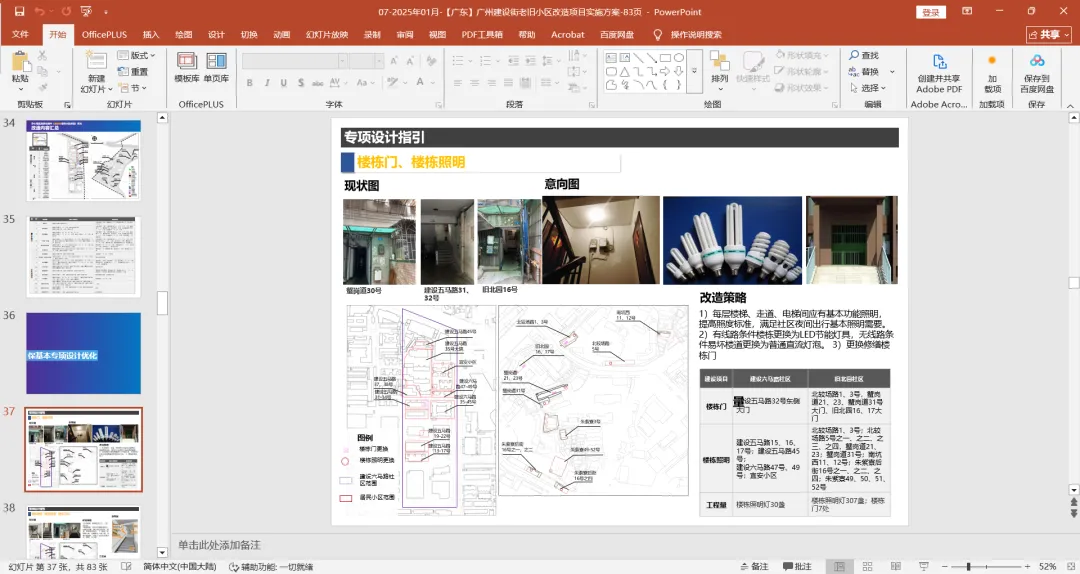
Task: Click the 登录 sign-in button
Action: pyautogui.click(x=931, y=12)
